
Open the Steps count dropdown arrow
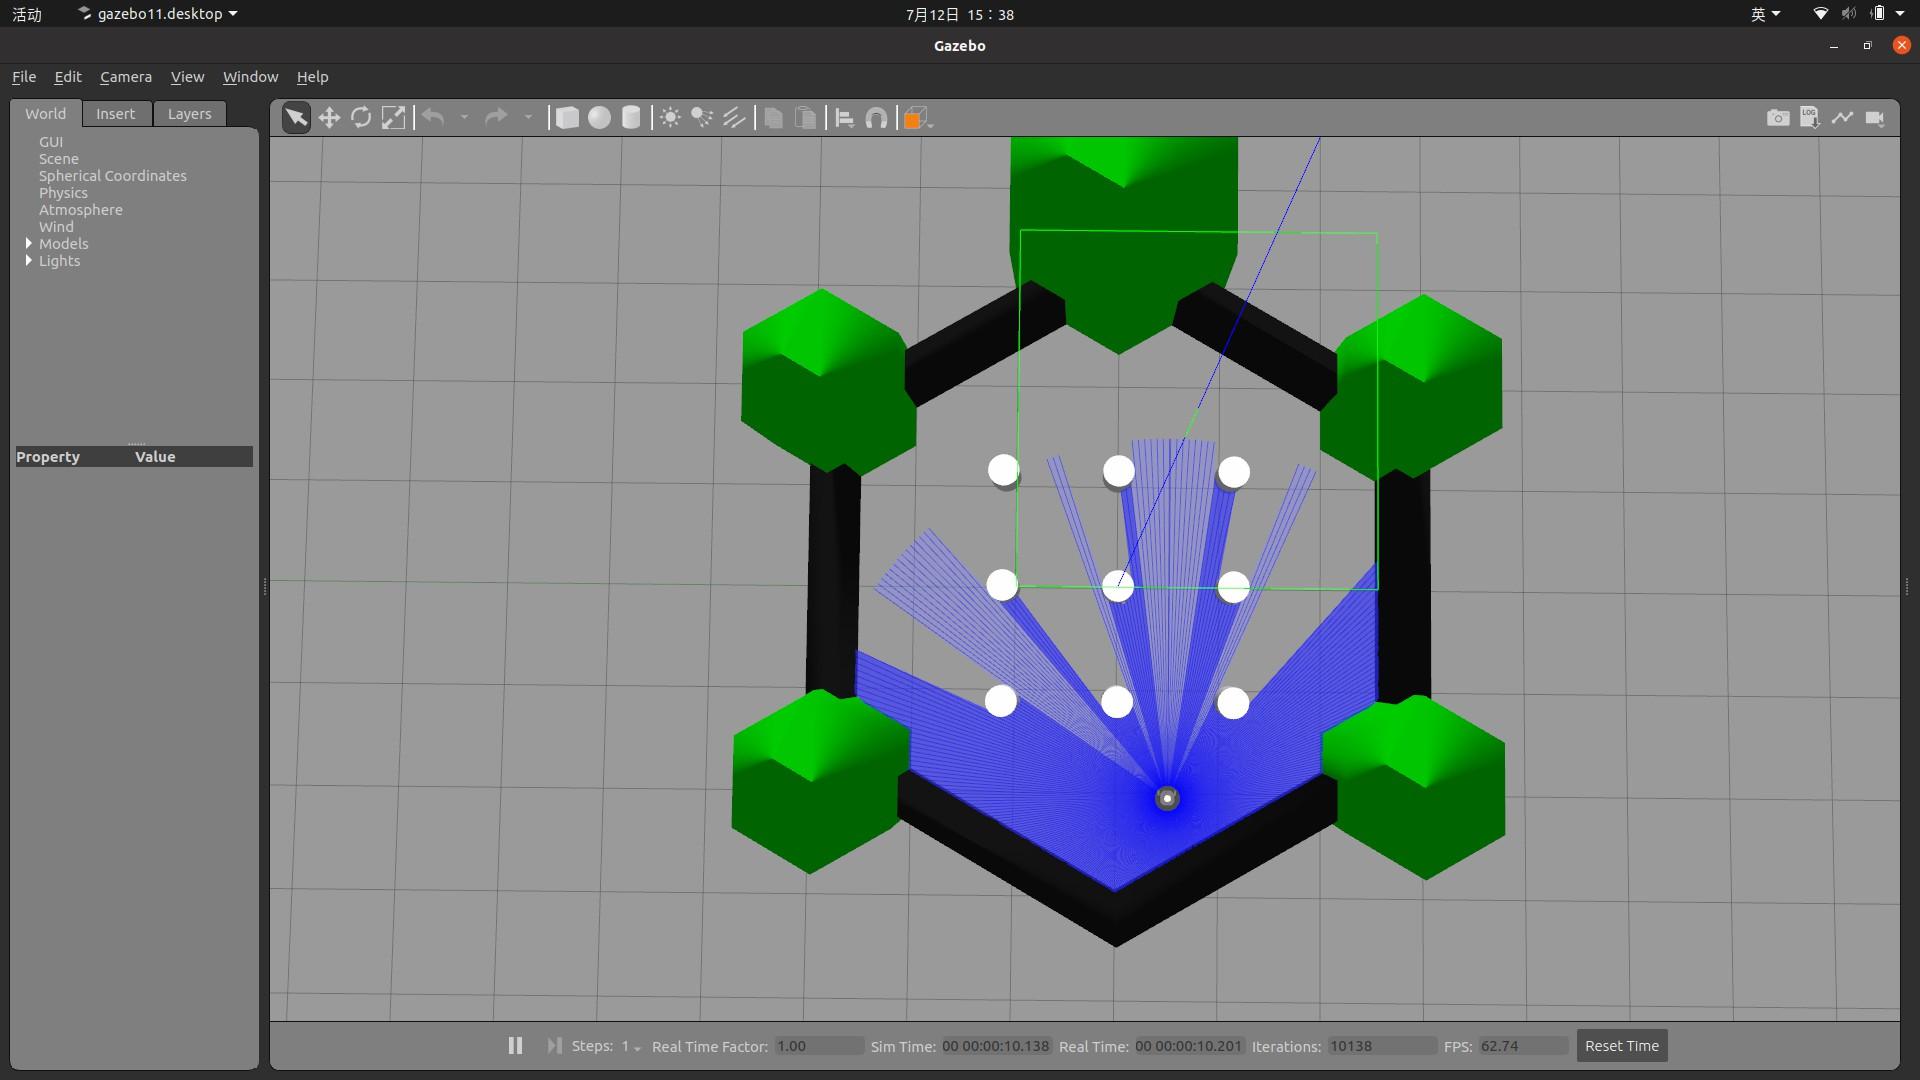coord(637,1048)
